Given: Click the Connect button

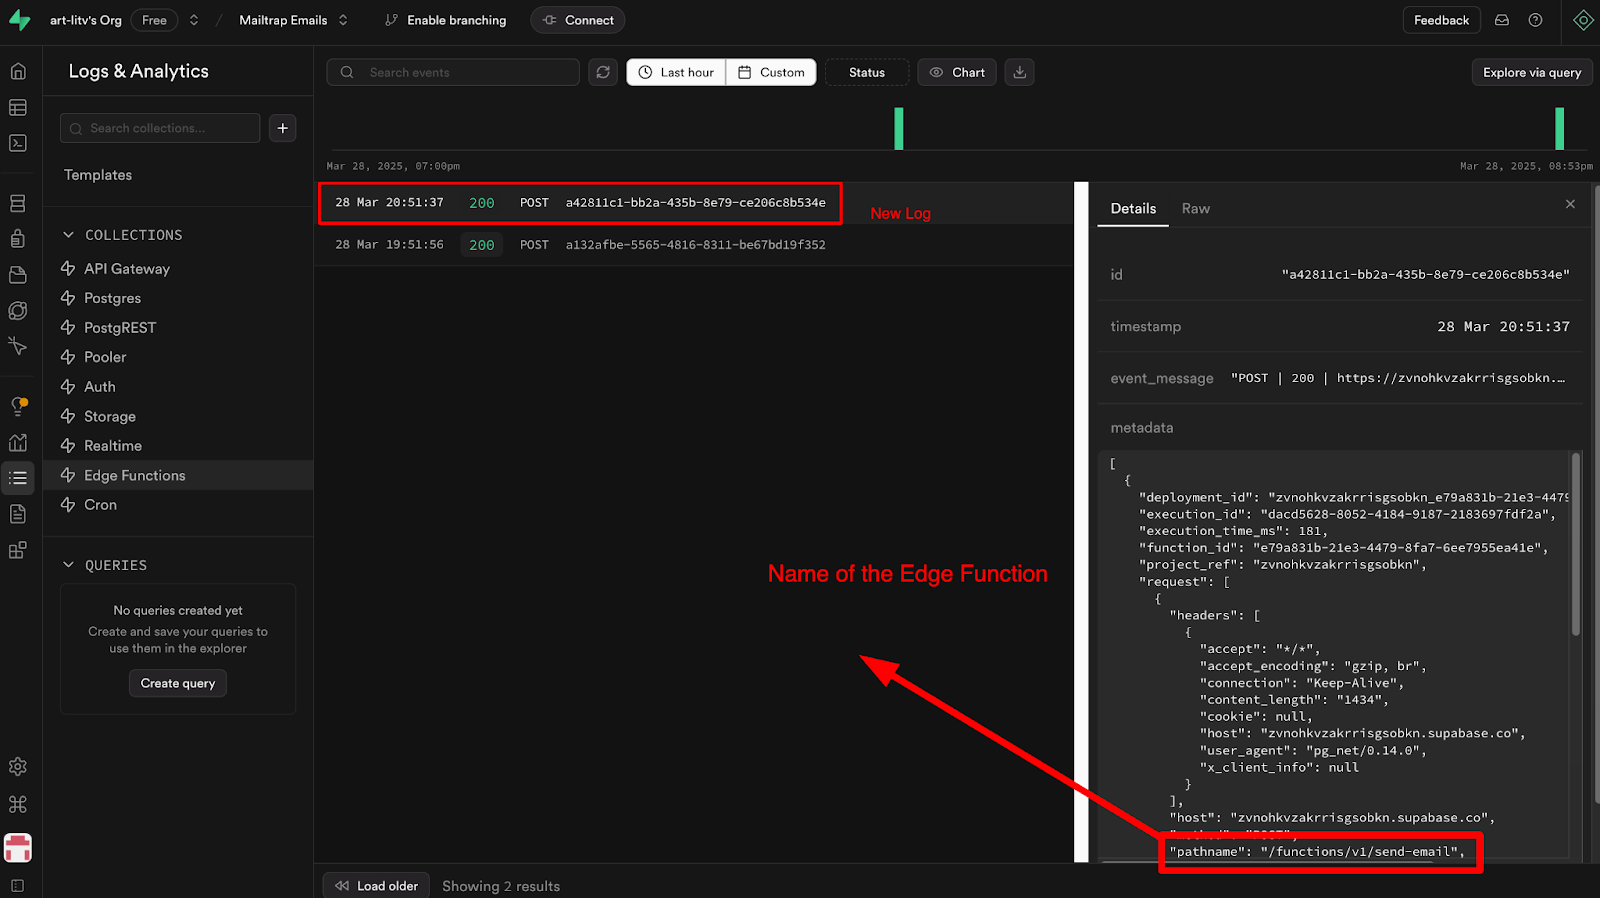Looking at the screenshot, I should click(x=578, y=20).
